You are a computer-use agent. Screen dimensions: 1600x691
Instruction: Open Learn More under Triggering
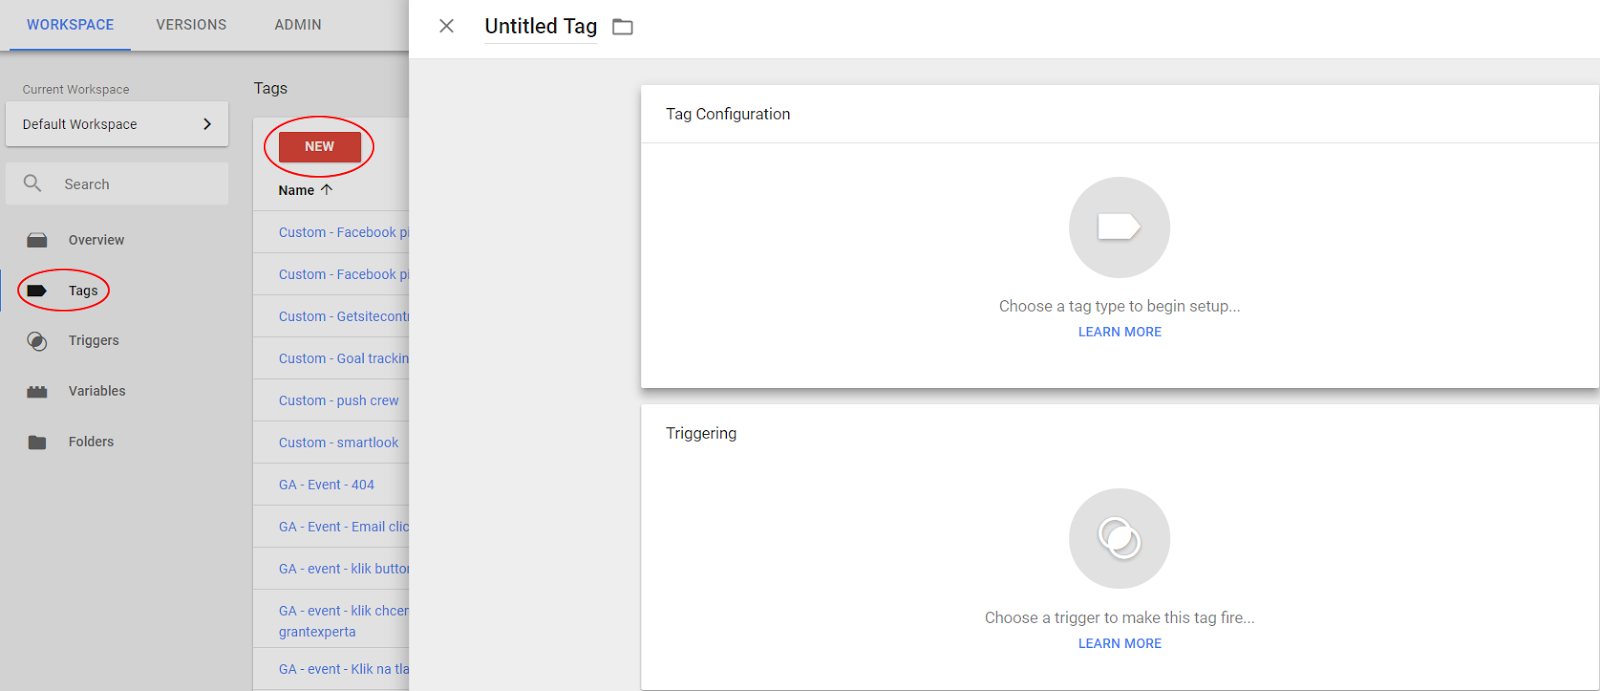1120,644
